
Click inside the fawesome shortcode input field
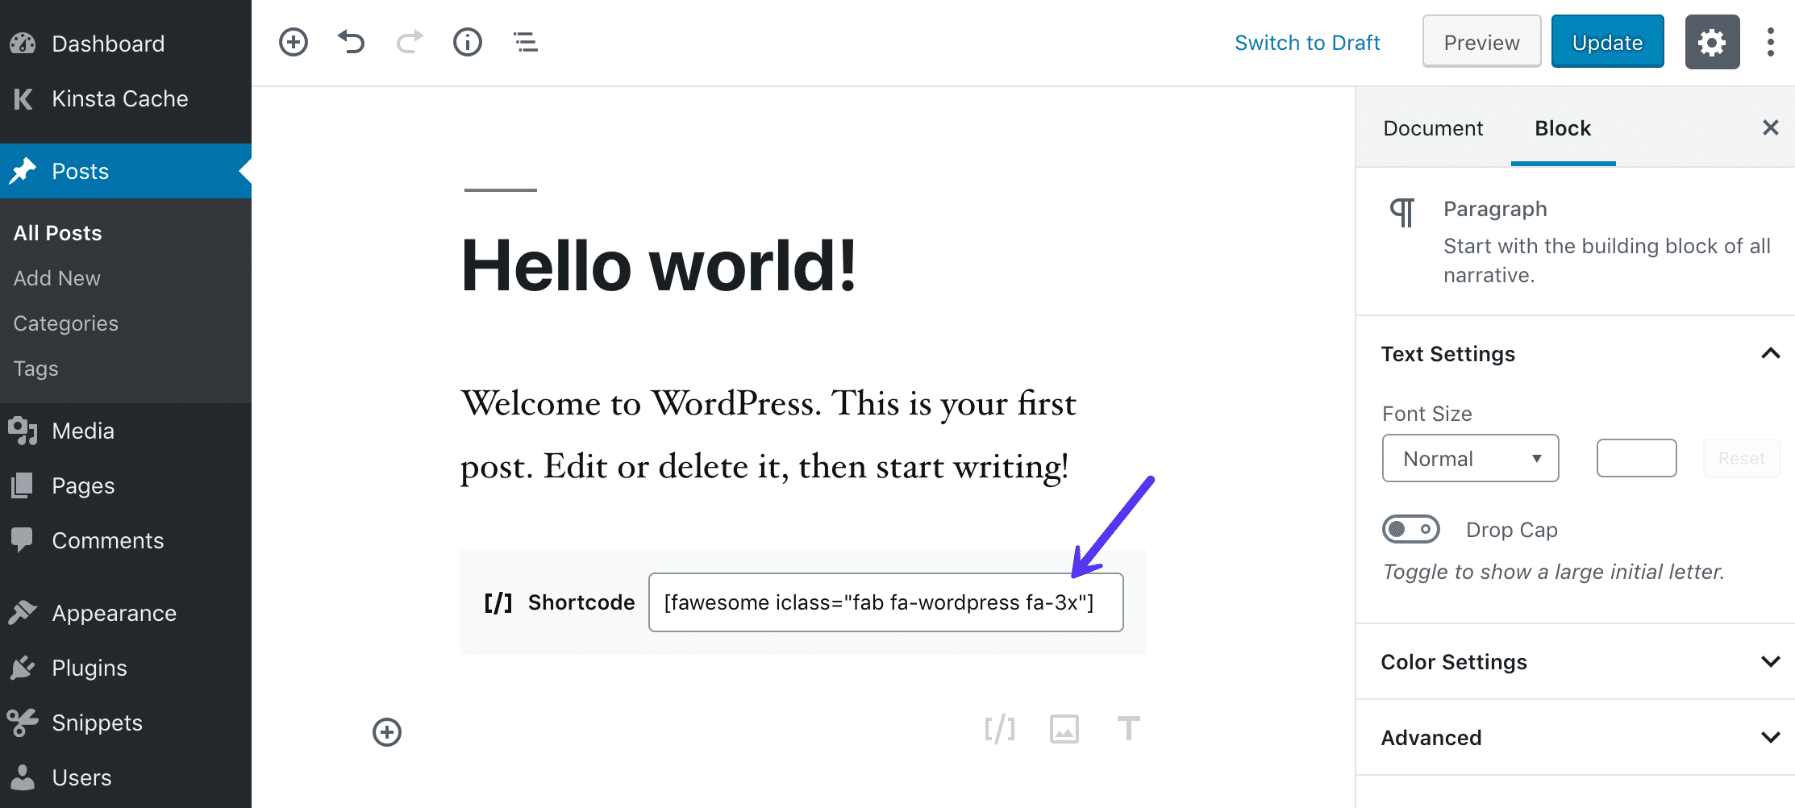point(886,602)
